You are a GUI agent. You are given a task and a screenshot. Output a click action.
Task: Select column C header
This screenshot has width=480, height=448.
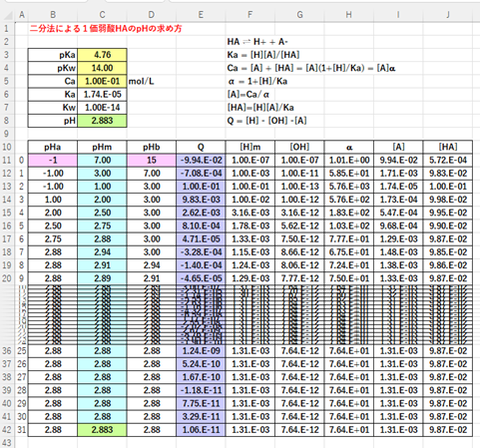pos(102,15)
